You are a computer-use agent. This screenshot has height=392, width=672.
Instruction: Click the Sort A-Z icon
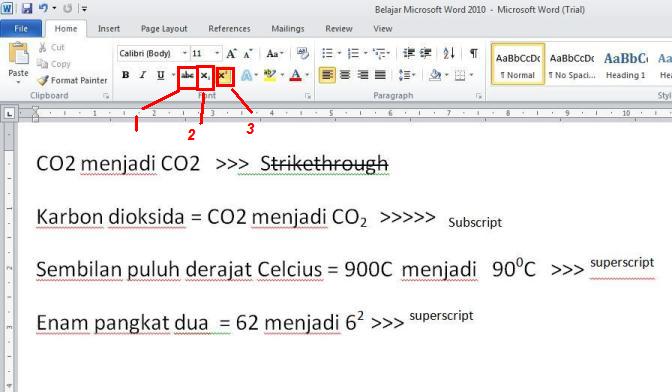(449, 53)
